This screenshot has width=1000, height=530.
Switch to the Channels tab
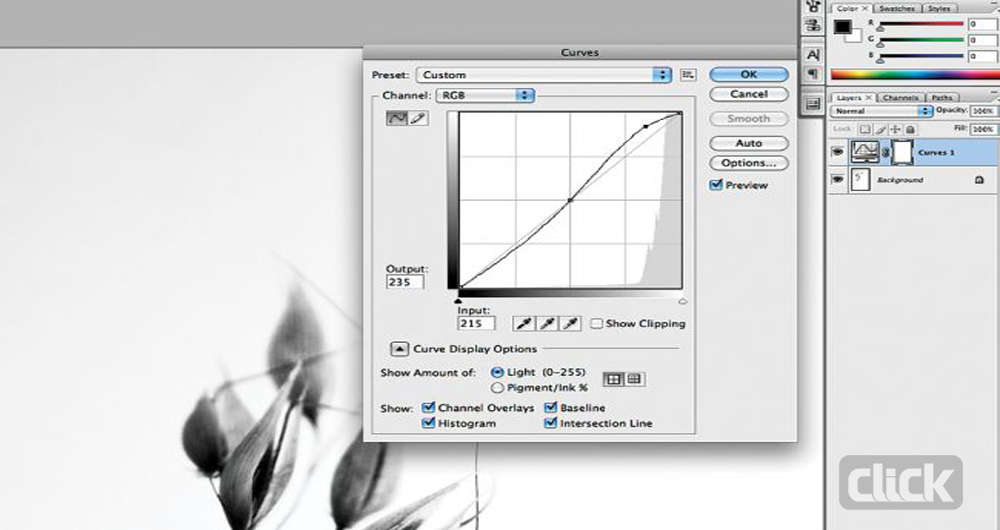(x=901, y=98)
